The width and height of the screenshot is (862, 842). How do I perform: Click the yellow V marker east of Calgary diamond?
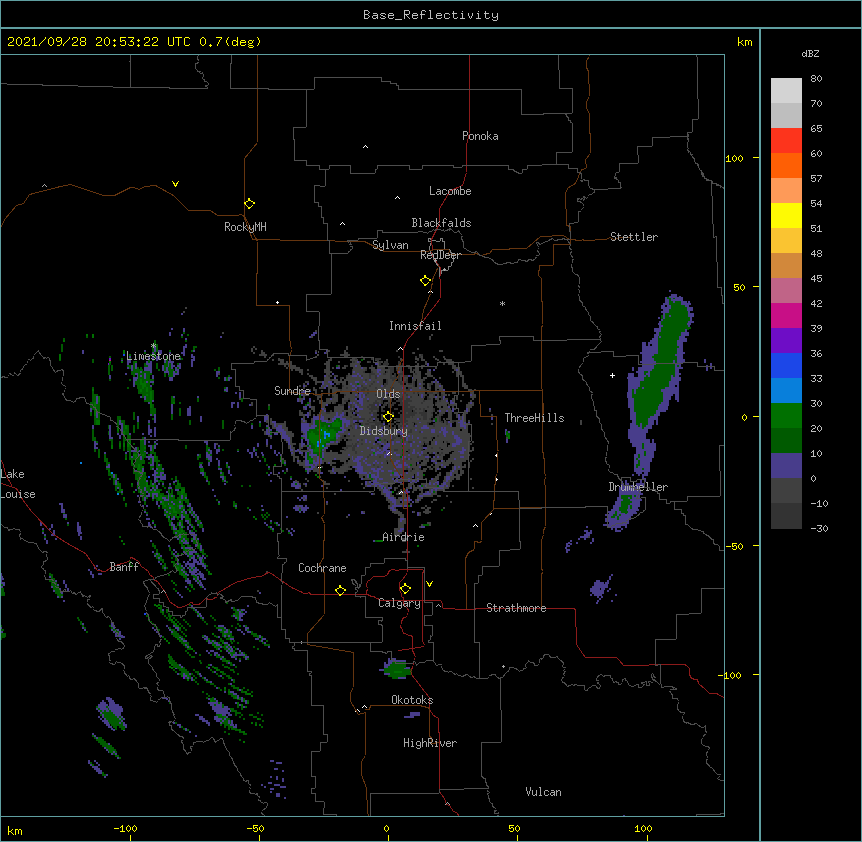[x=429, y=584]
